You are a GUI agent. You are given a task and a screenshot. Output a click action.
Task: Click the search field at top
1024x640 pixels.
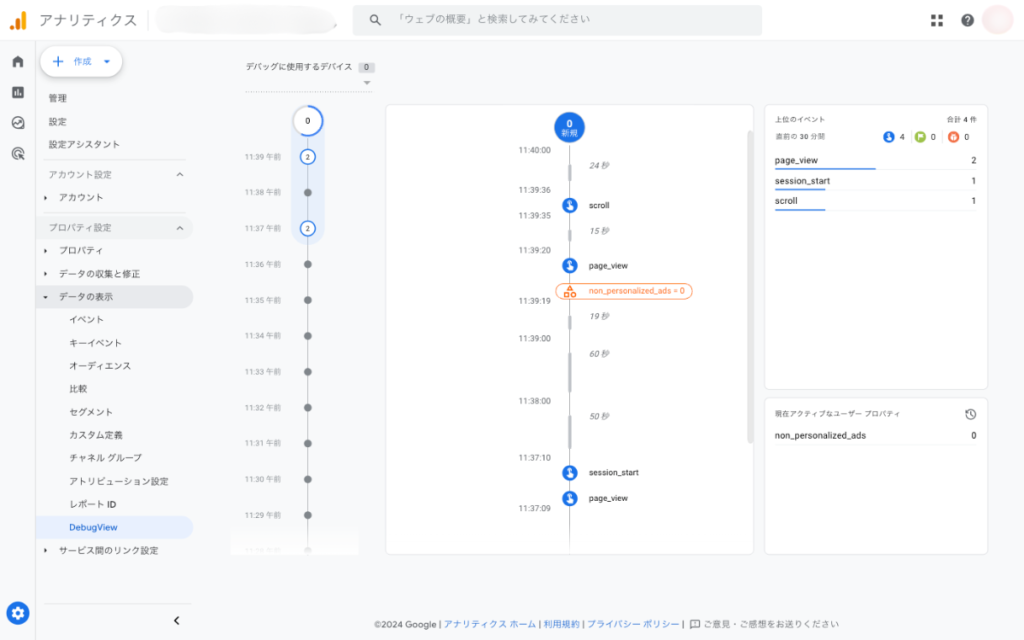tap(557, 20)
